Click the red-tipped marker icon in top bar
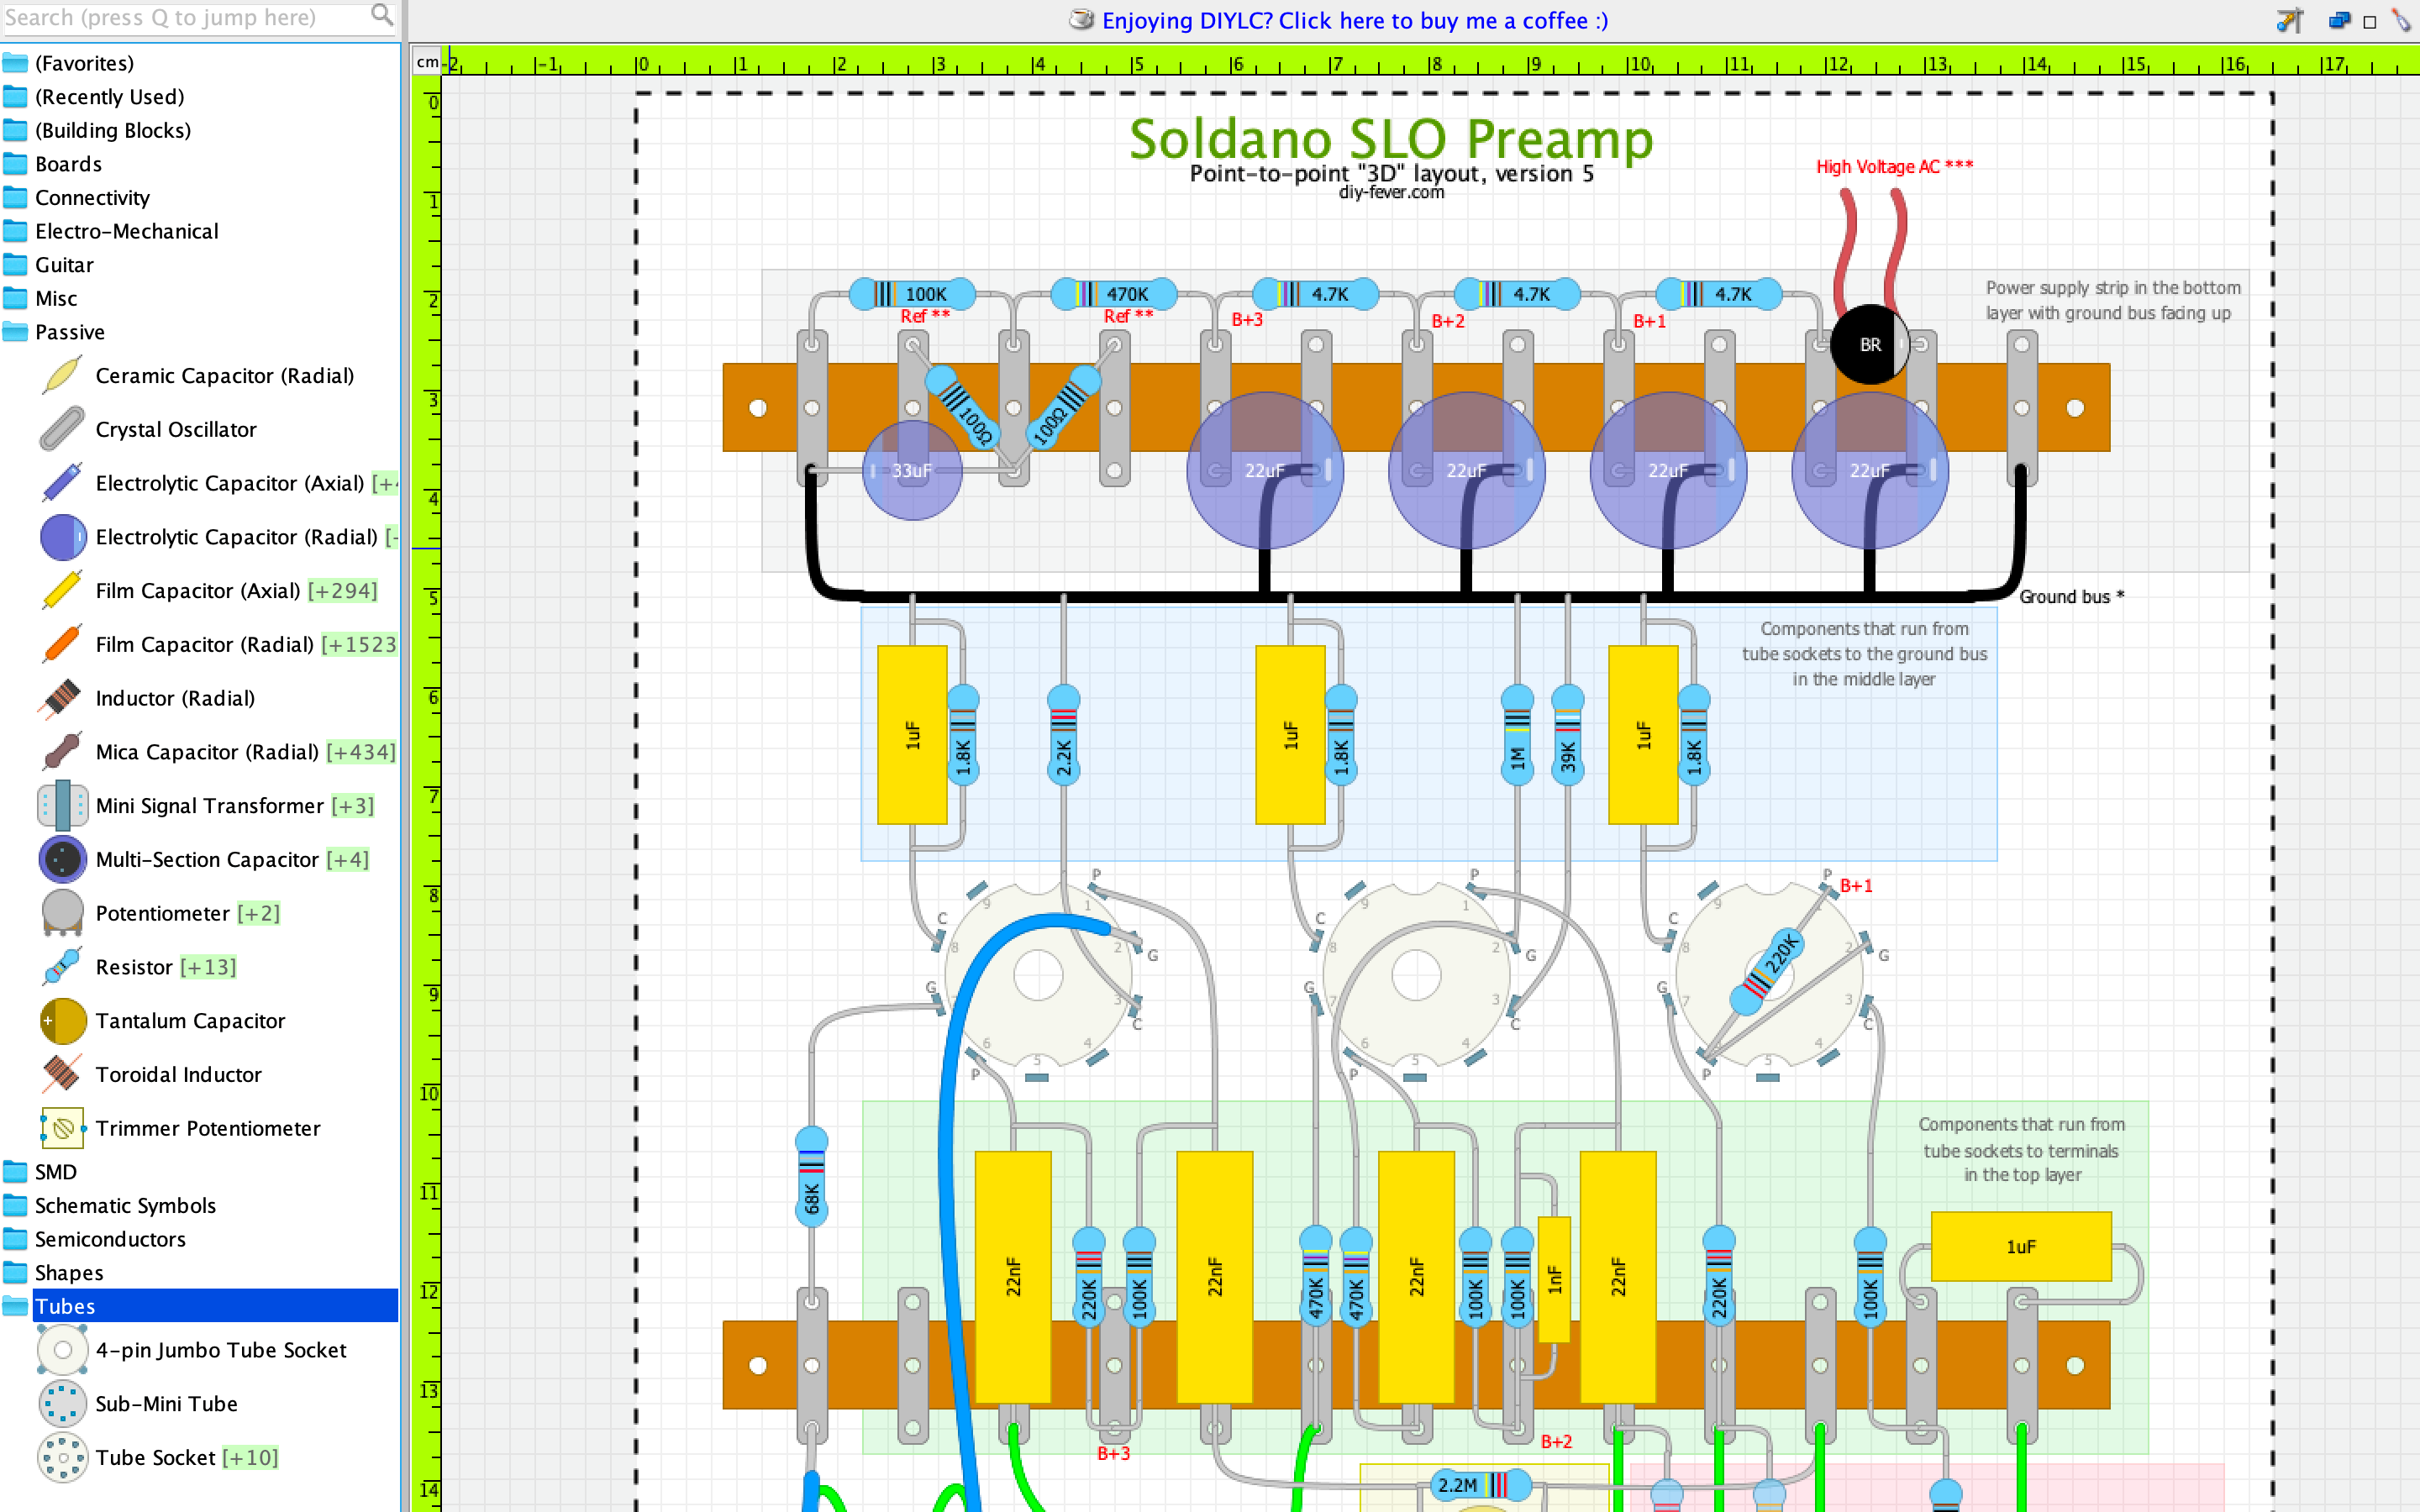The image size is (2420, 1512). tap(2402, 20)
